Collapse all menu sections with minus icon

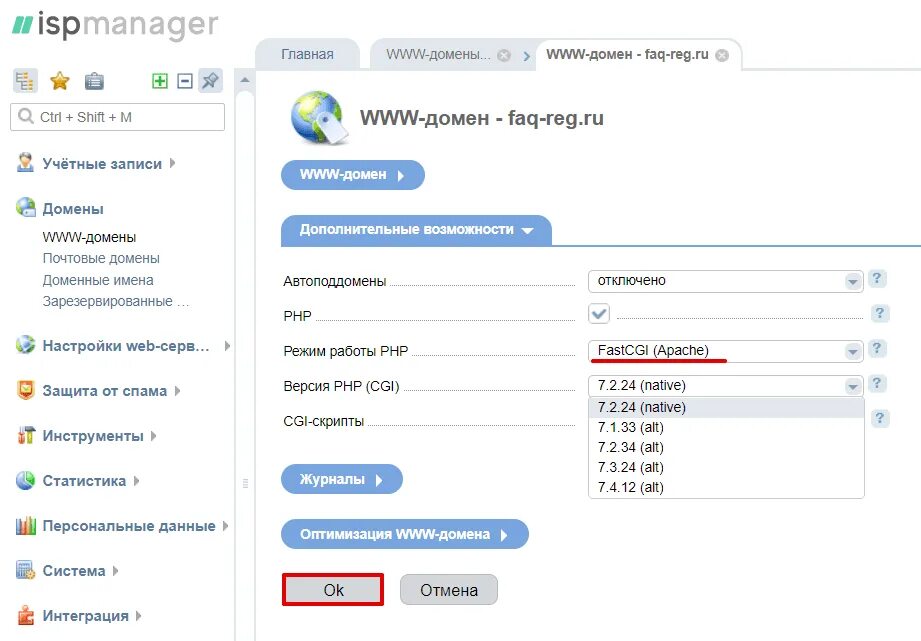pos(185,81)
